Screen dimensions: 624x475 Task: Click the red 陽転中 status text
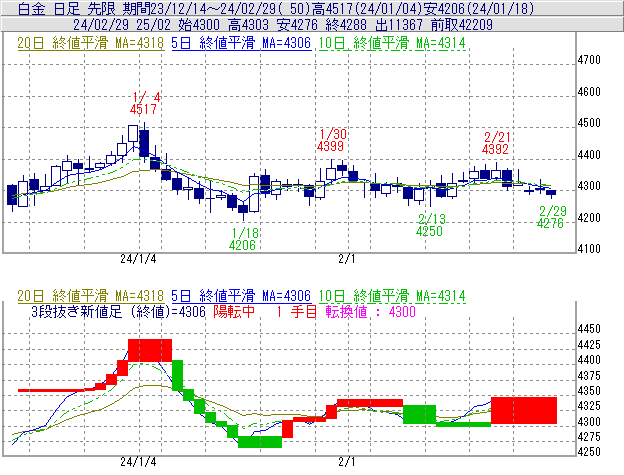234,311
